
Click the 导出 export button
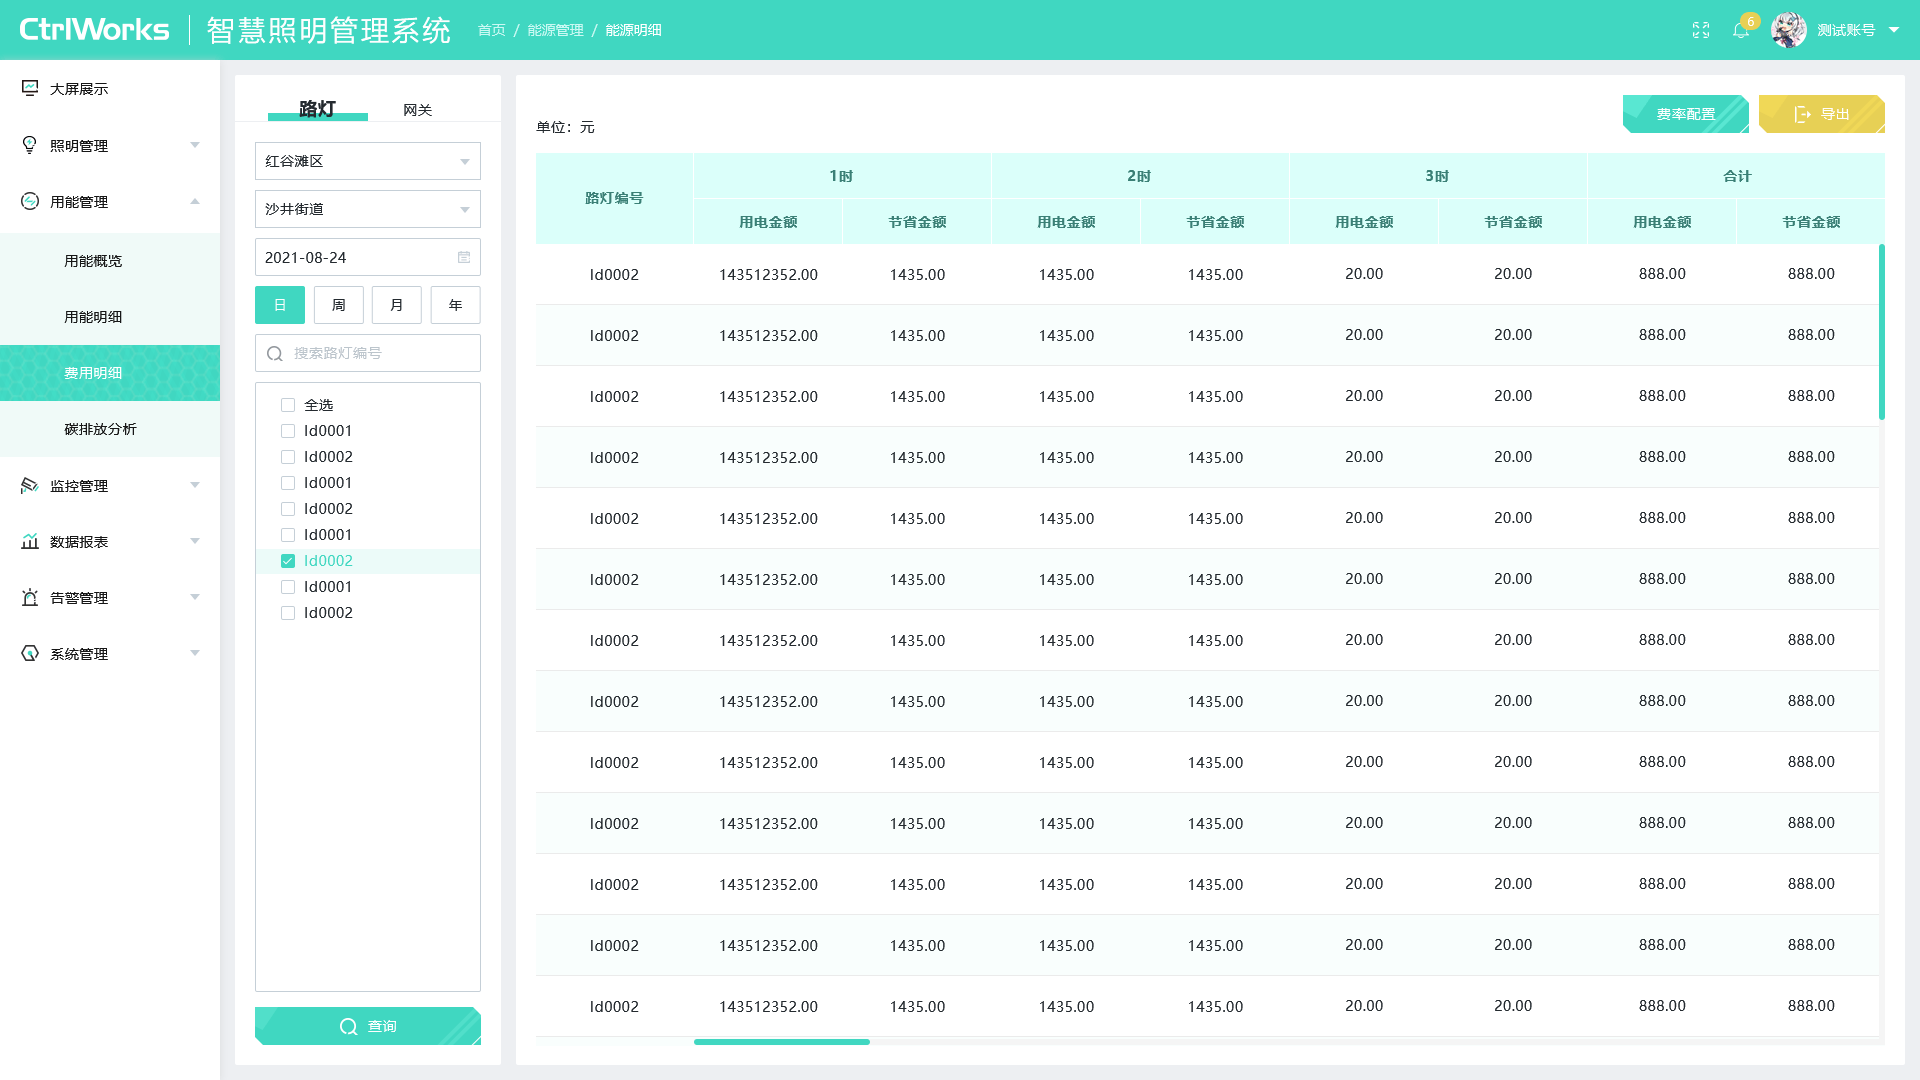click(x=1822, y=114)
